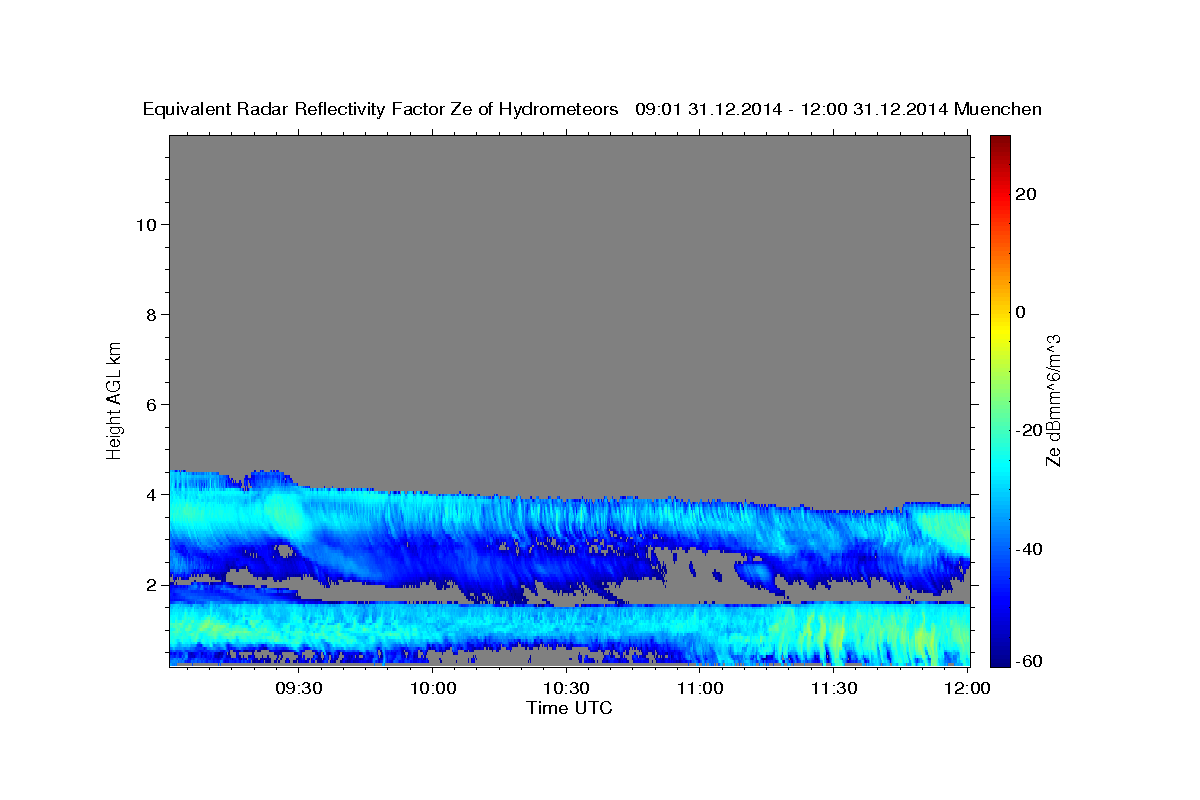The width and height of the screenshot is (1200, 800).
Task: Click the dark red top of the colorbar
Action: point(1000,142)
